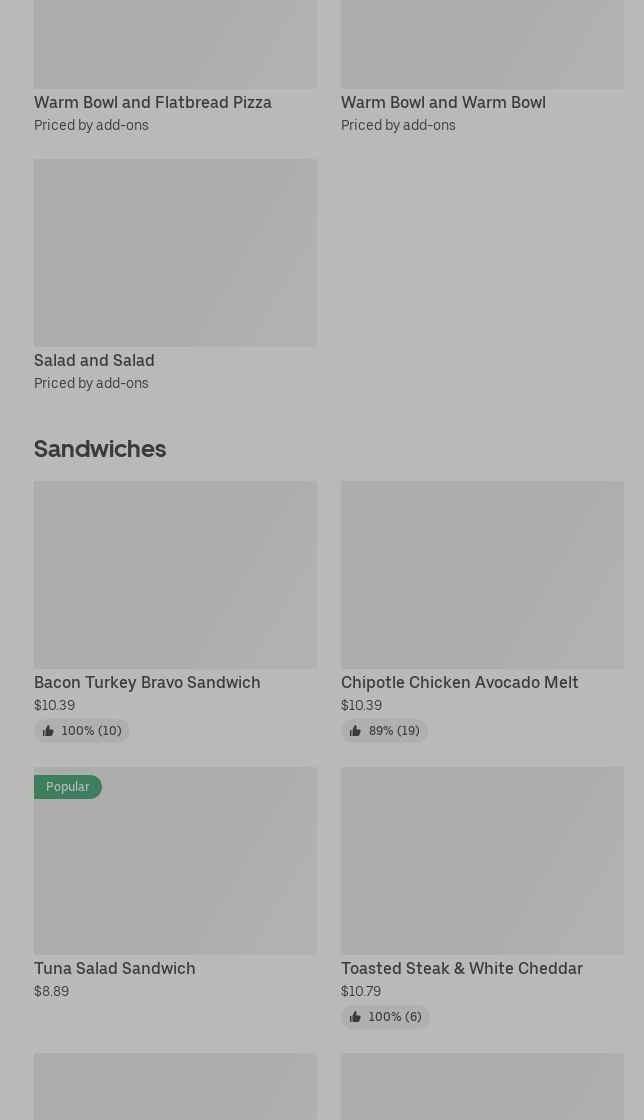
Task: Click the Sandwiches section heading
Action: pyautogui.click(x=100, y=448)
